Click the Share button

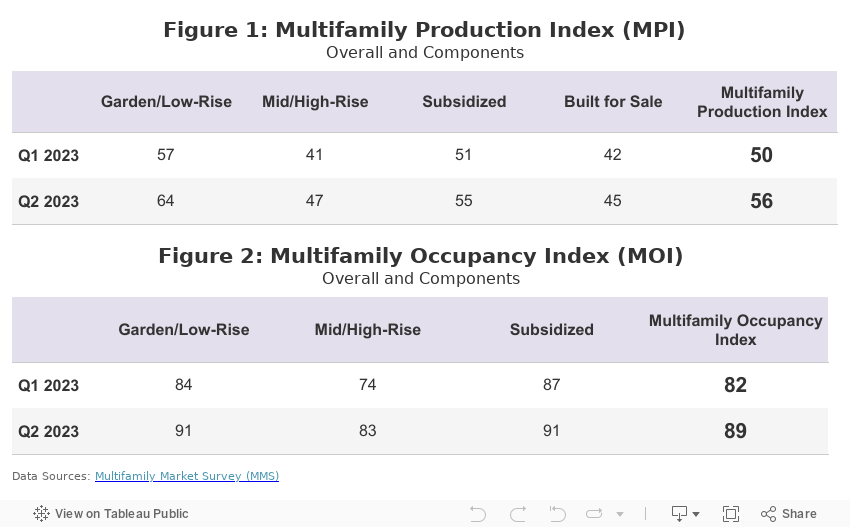[789, 513]
